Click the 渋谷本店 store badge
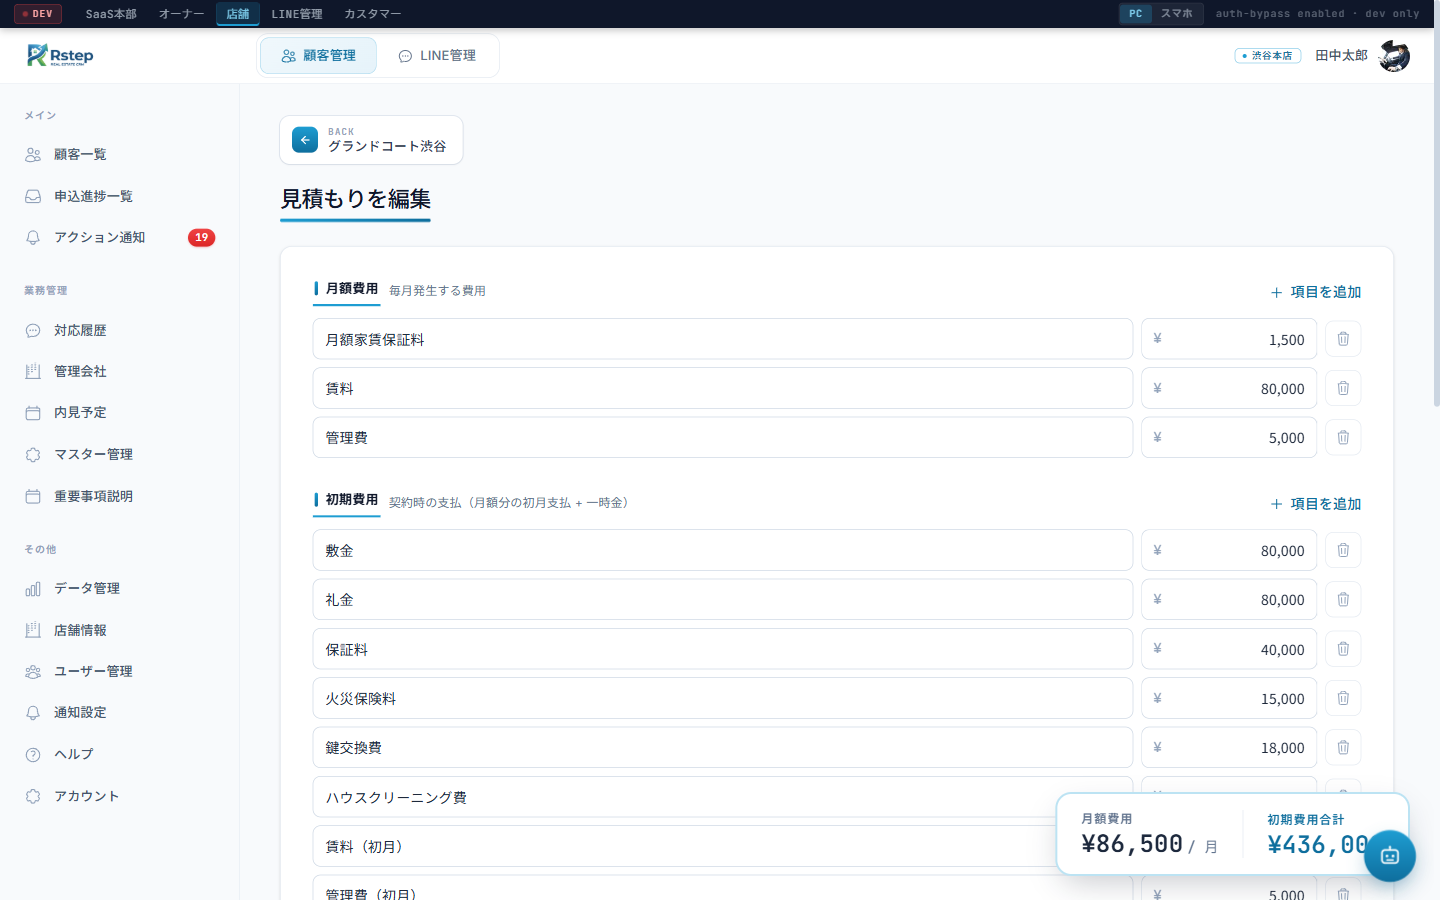This screenshot has height=900, width=1440. pos(1268,56)
